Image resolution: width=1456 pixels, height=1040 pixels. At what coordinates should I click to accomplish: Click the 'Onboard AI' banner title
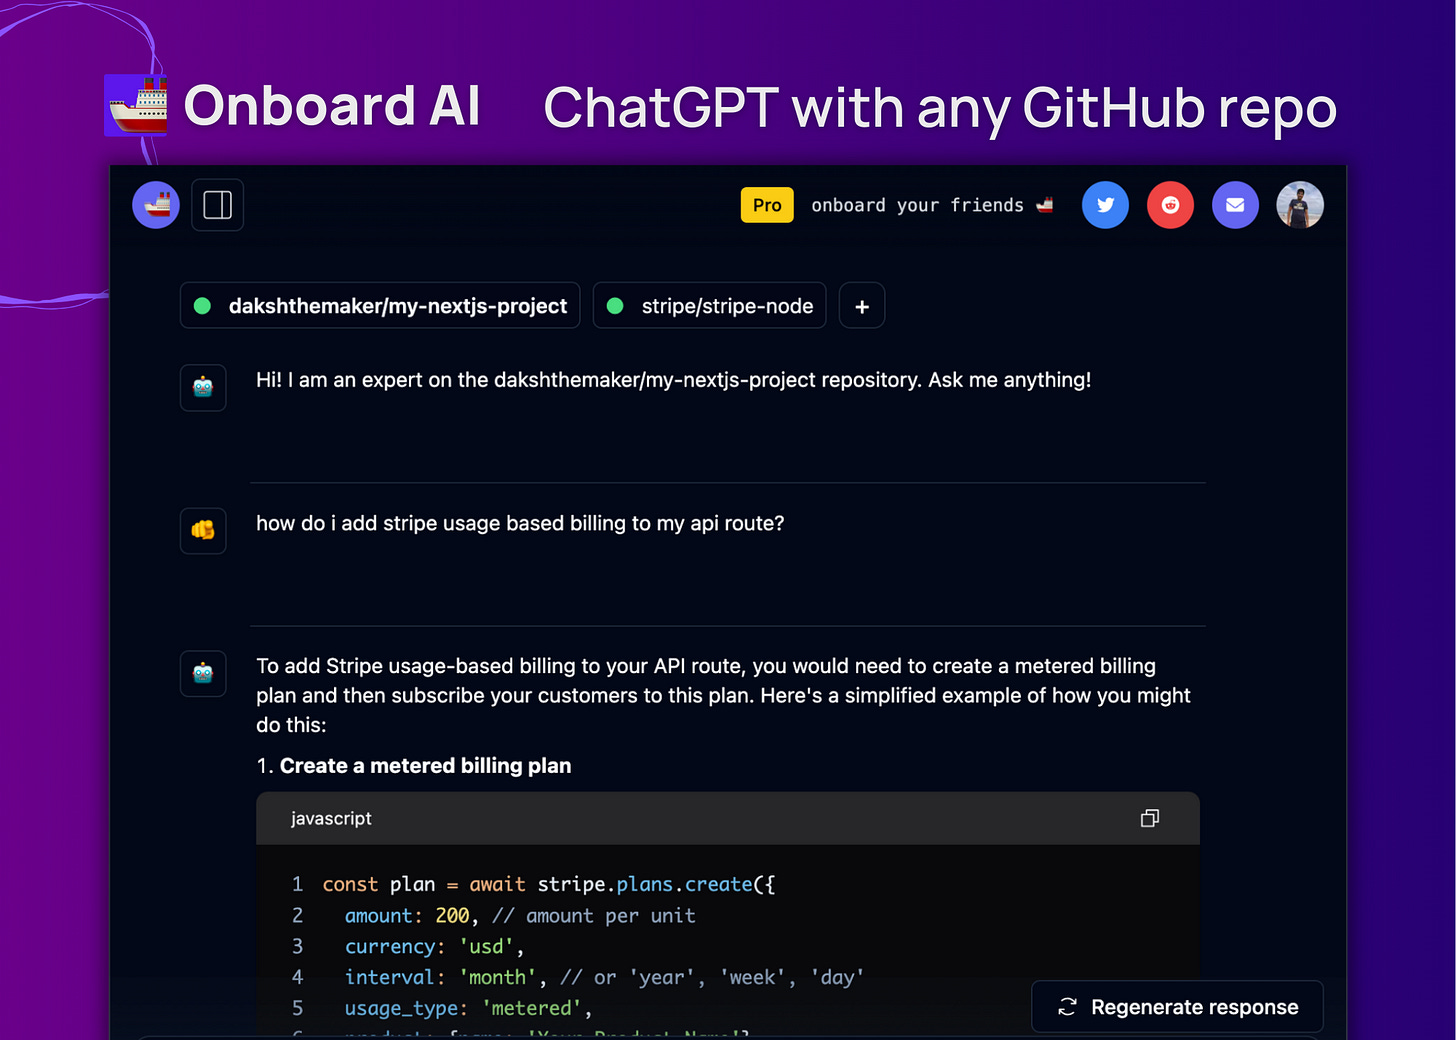click(x=332, y=106)
